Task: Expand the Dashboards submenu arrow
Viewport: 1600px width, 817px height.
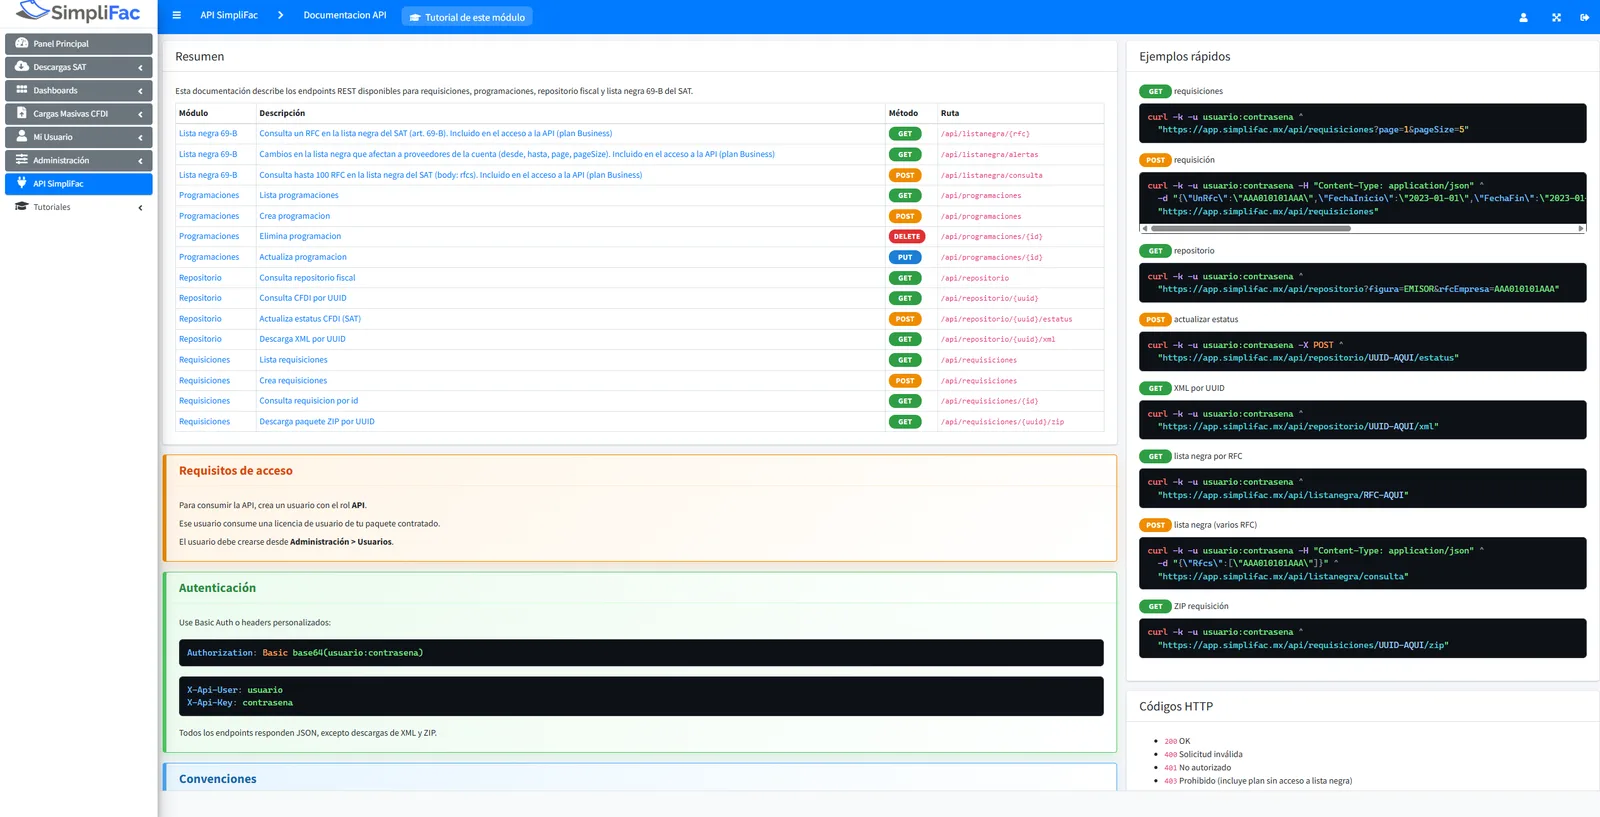Action: [x=140, y=91]
